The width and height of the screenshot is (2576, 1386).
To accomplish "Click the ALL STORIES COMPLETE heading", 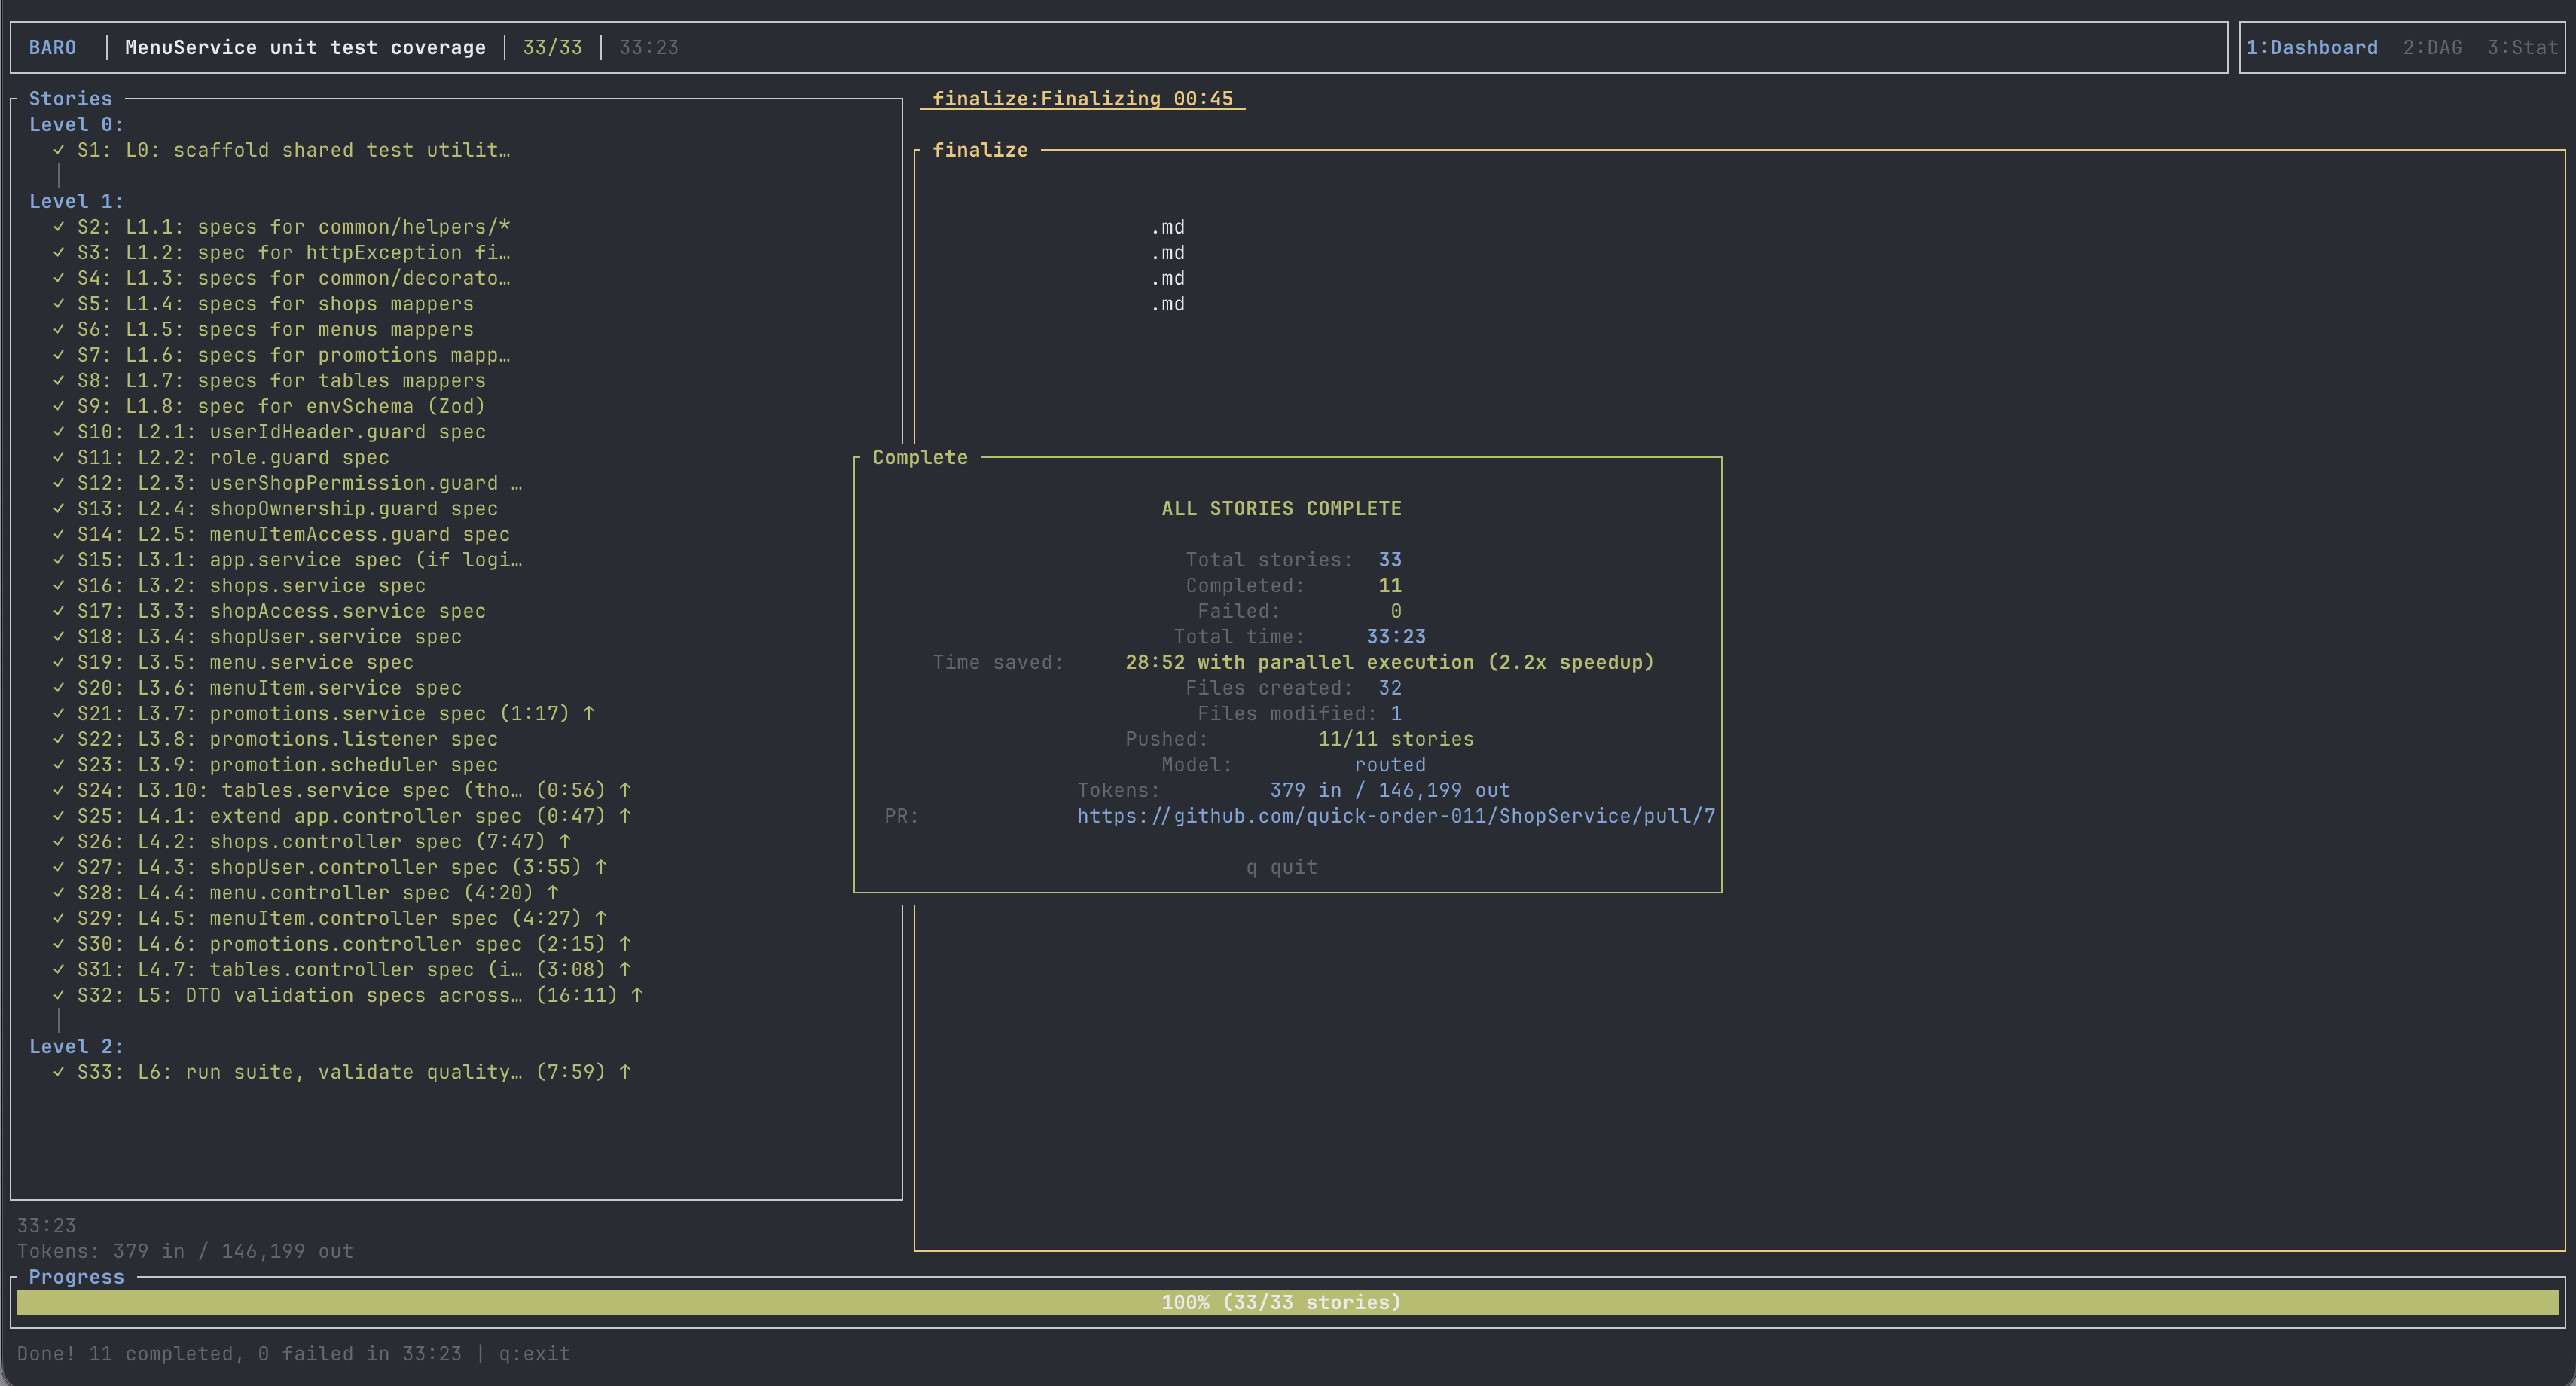I will (1281, 508).
